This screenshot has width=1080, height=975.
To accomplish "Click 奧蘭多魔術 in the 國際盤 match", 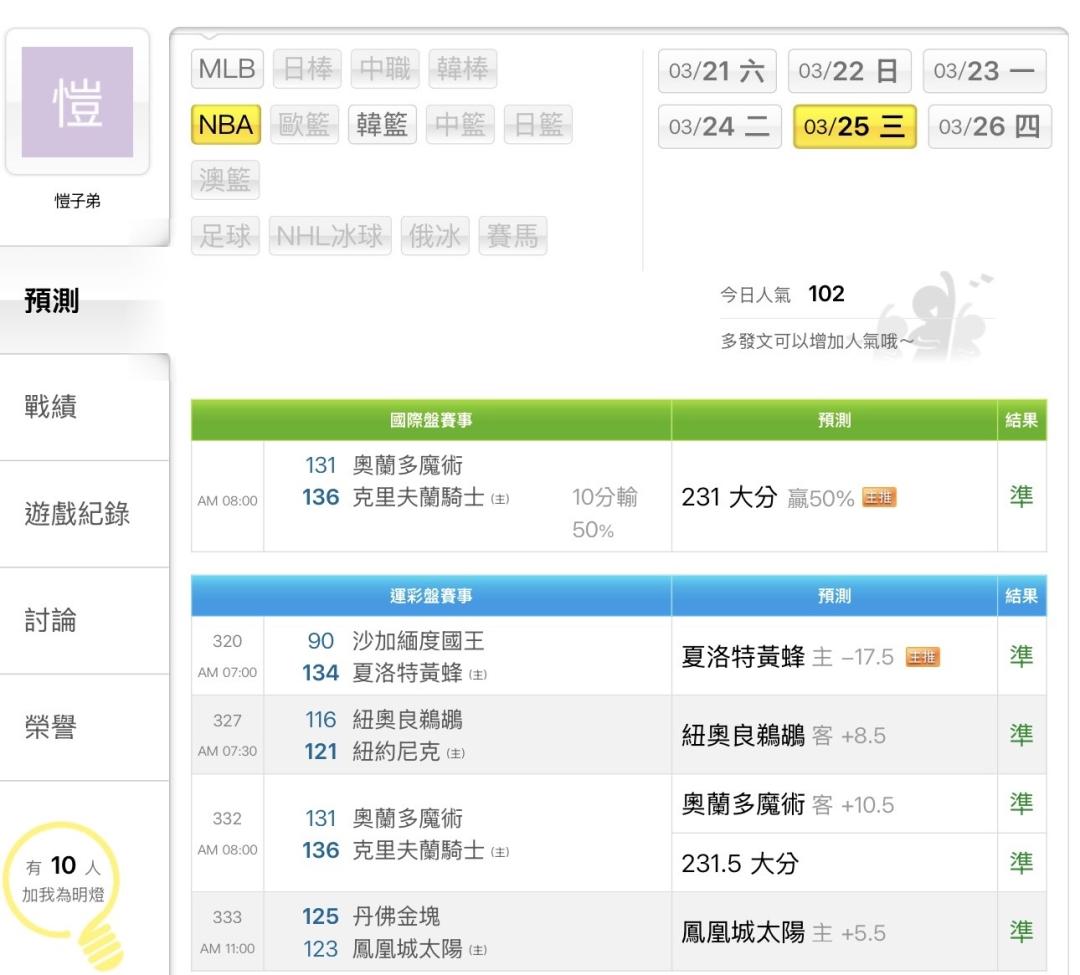I will coord(408,465).
